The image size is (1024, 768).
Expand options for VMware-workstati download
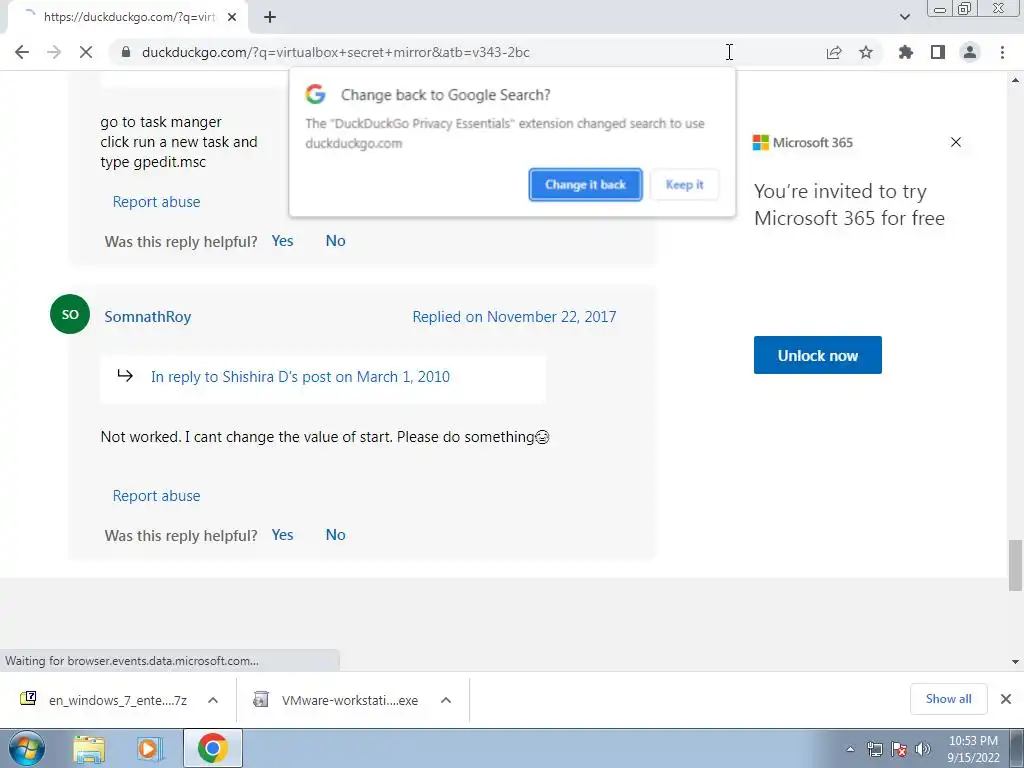click(446, 700)
